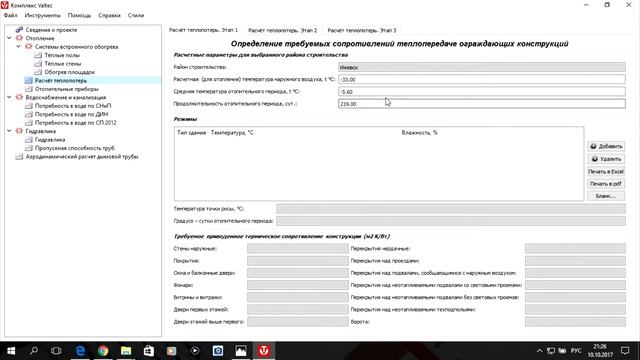
Task: Click the Удалить button
Action: pyautogui.click(x=606, y=159)
